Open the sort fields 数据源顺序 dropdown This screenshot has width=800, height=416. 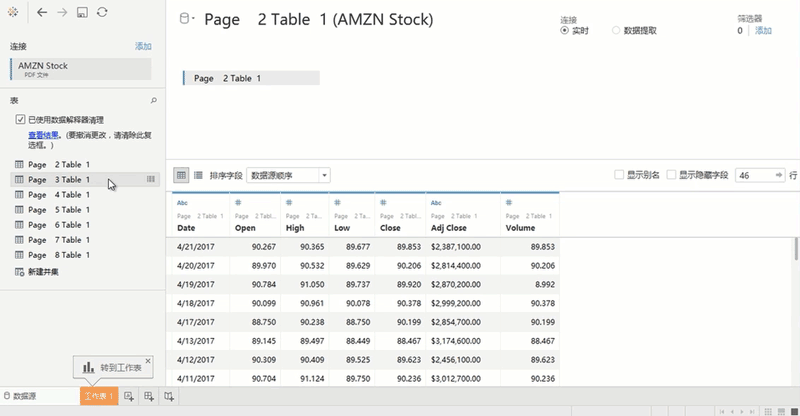point(288,175)
